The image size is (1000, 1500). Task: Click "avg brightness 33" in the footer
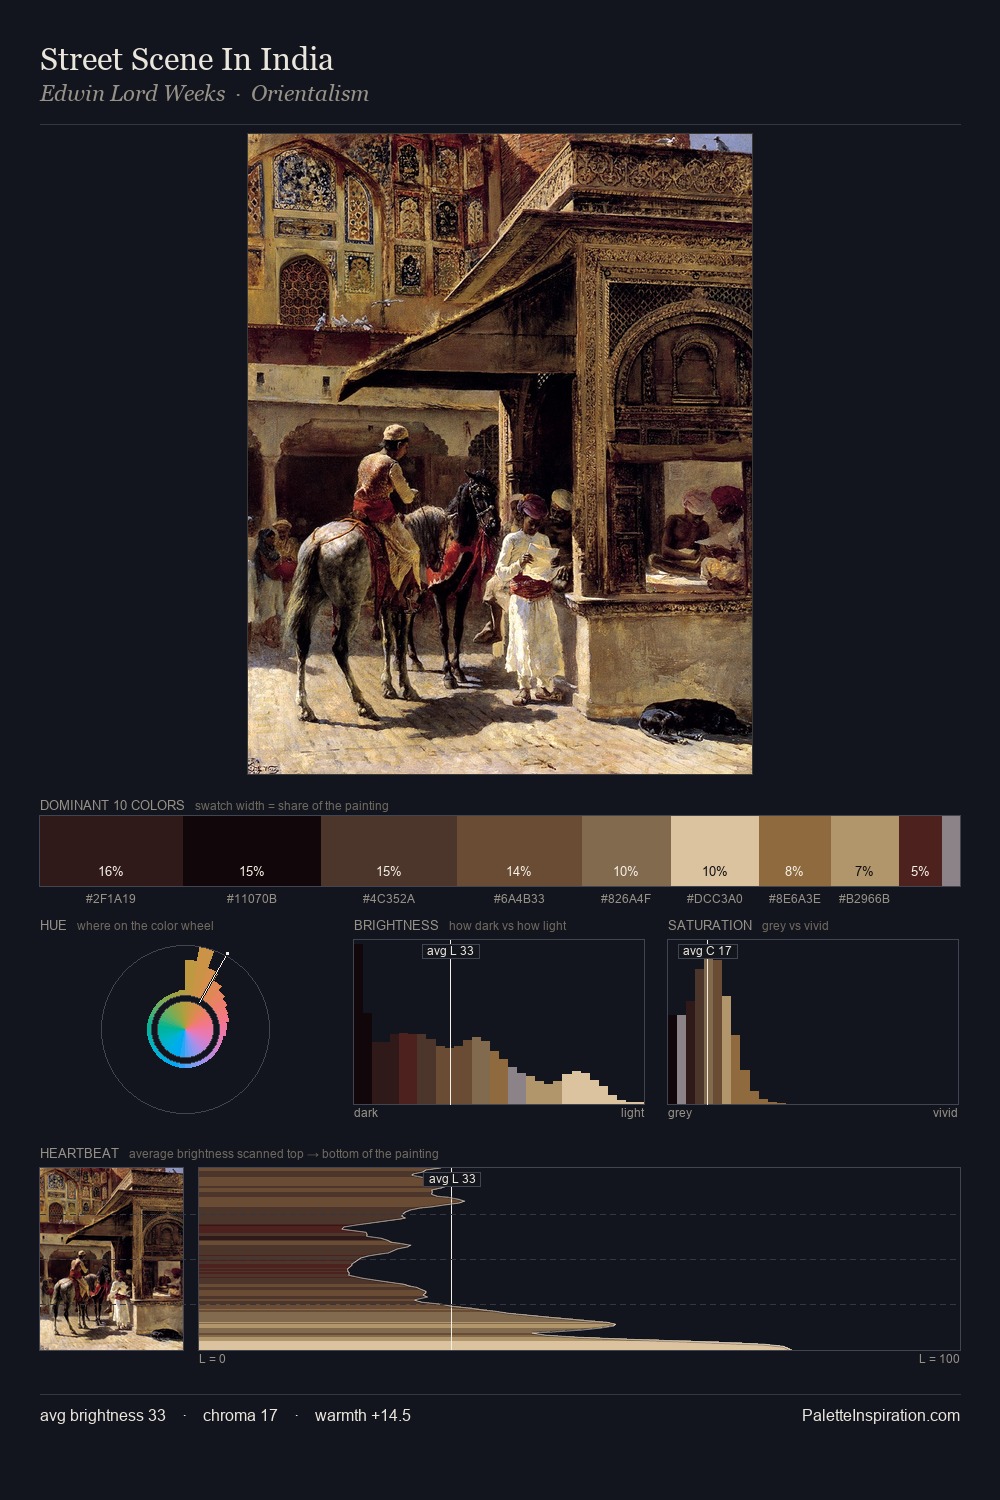click(x=103, y=1415)
